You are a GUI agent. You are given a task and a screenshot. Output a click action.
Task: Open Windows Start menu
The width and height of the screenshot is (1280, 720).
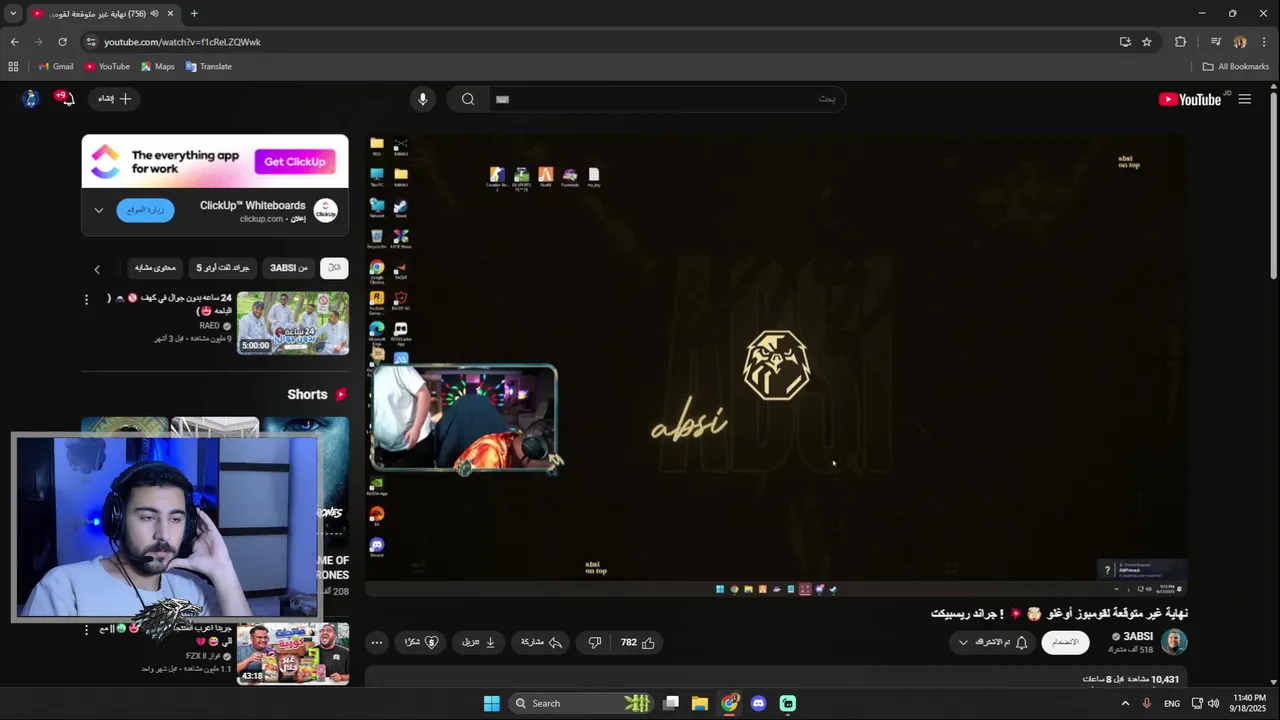point(491,703)
